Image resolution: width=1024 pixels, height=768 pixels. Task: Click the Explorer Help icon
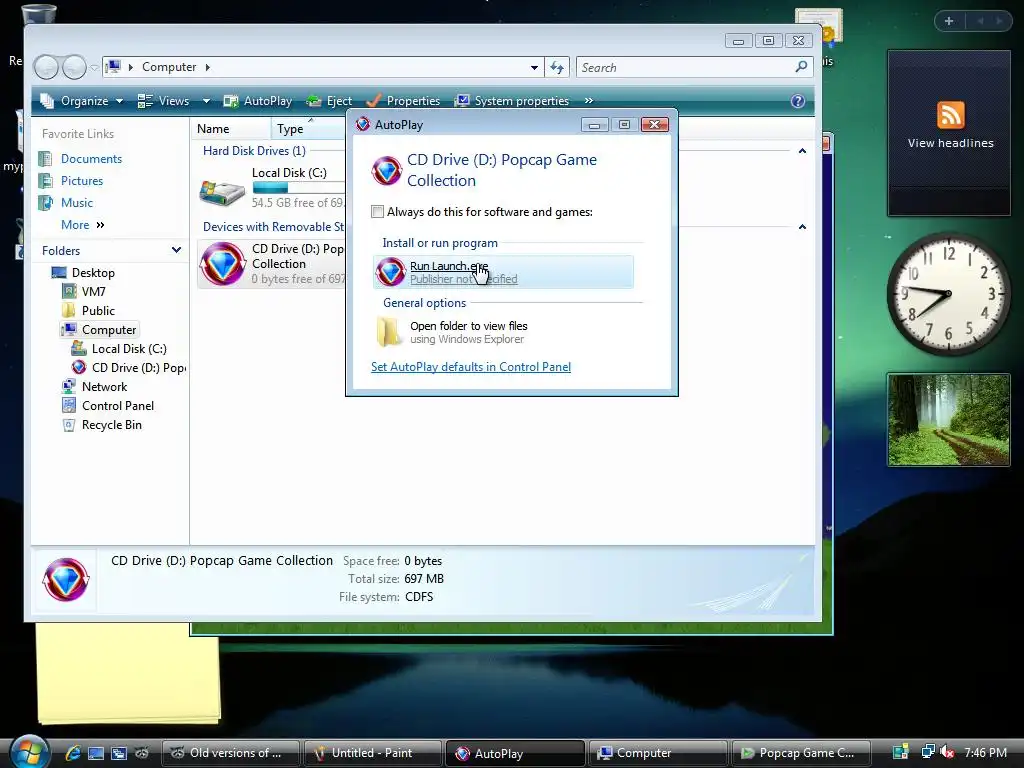(797, 101)
